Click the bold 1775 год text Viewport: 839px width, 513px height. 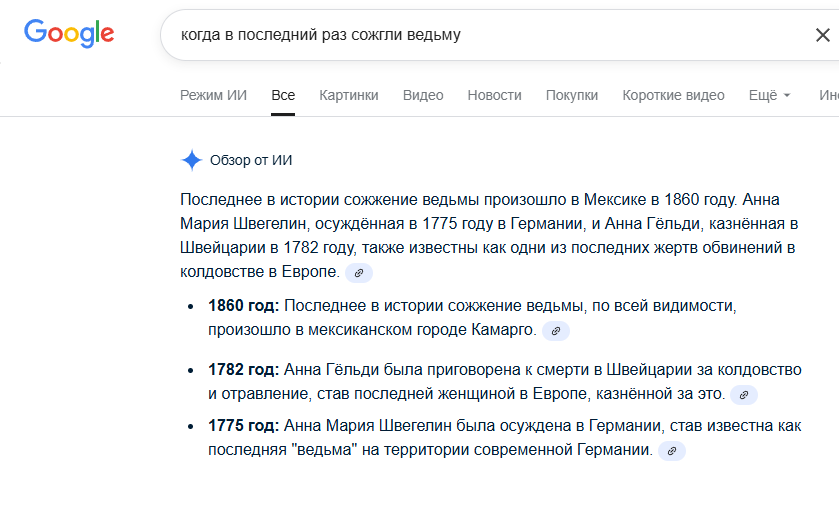click(243, 425)
